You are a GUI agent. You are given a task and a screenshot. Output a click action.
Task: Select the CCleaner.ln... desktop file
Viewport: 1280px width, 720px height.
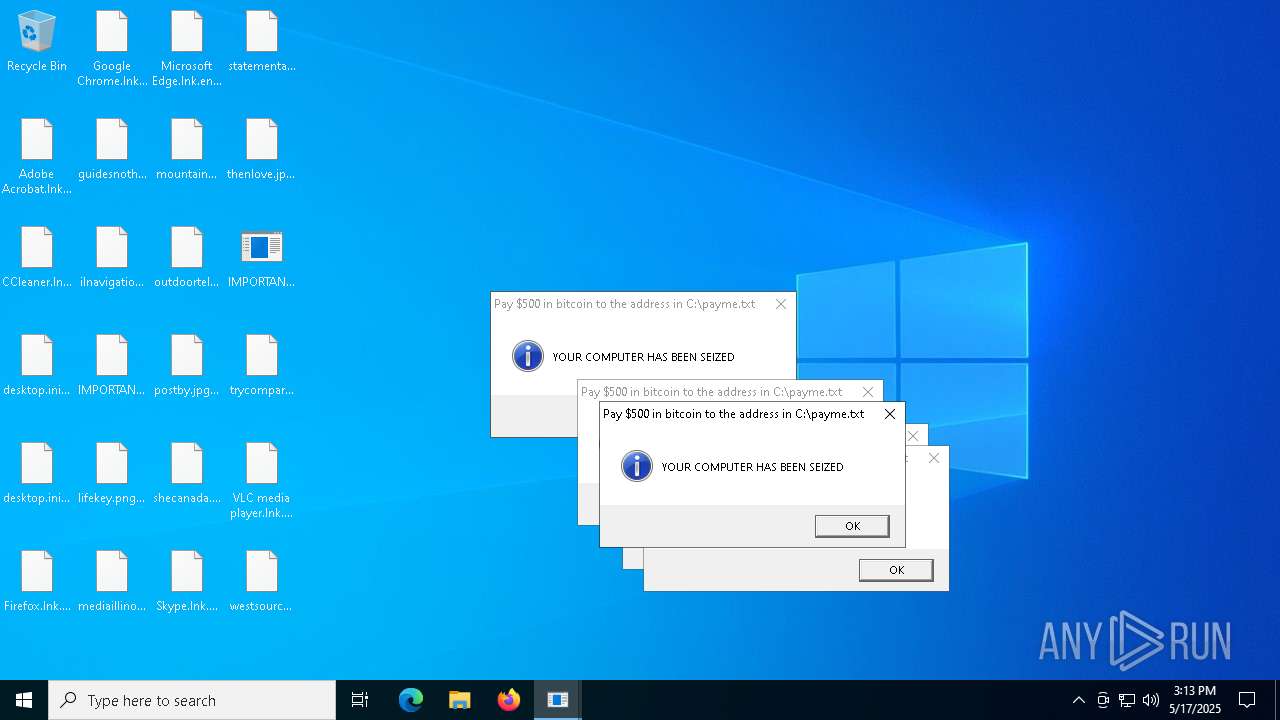tap(37, 258)
